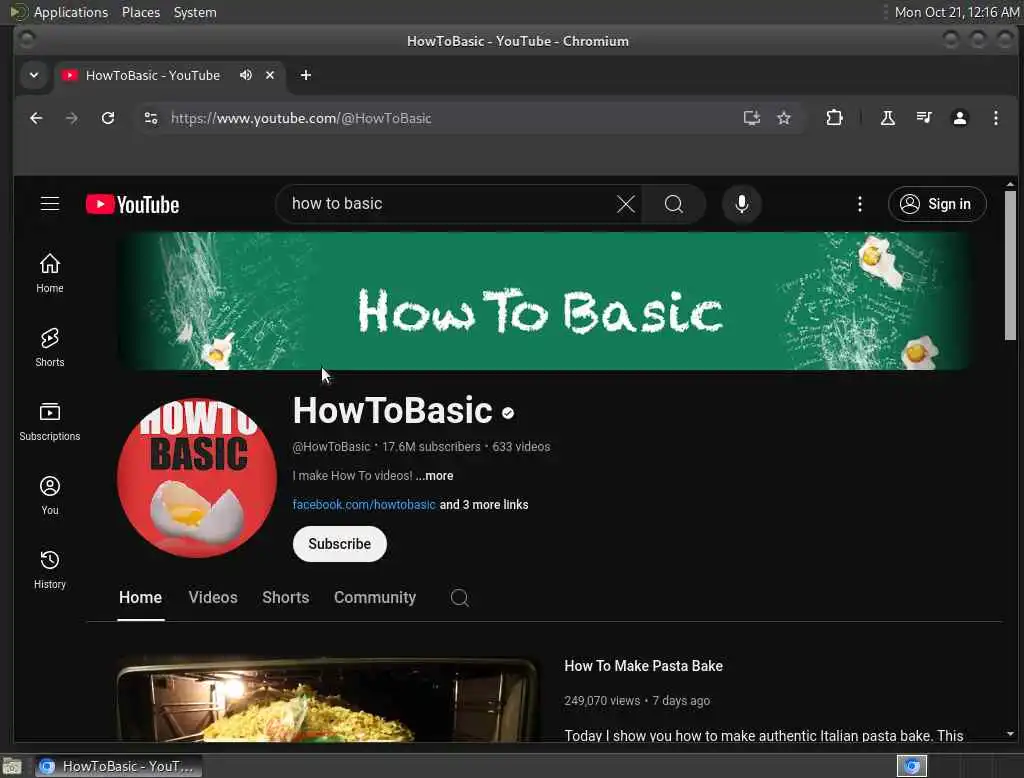Click the 17.6M subscribers text
The height and width of the screenshot is (778, 1024).
coord(431,447)
